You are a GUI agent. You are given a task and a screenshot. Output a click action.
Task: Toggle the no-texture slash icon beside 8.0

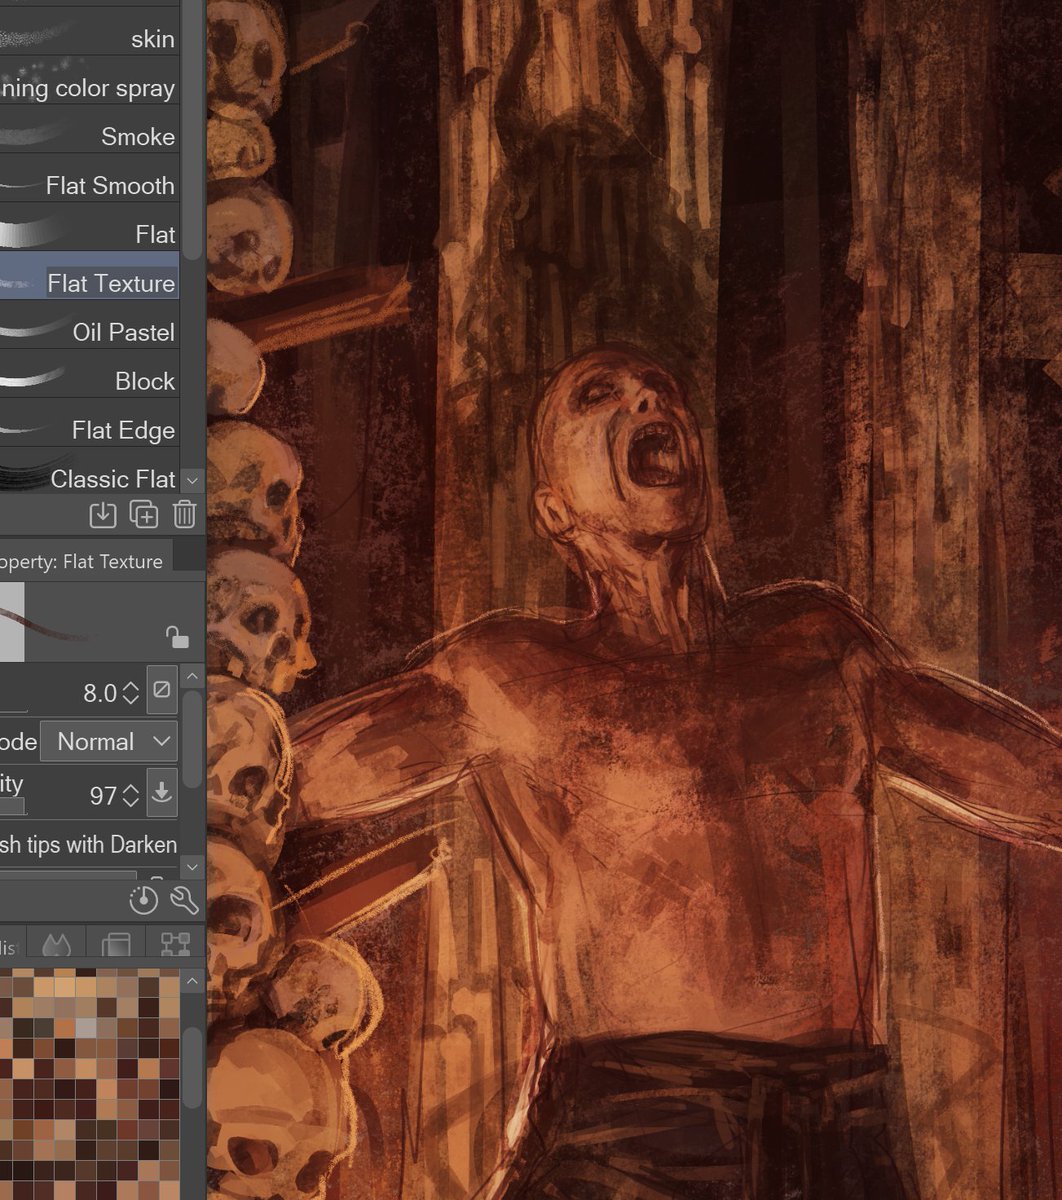click(x=162, y=691)
